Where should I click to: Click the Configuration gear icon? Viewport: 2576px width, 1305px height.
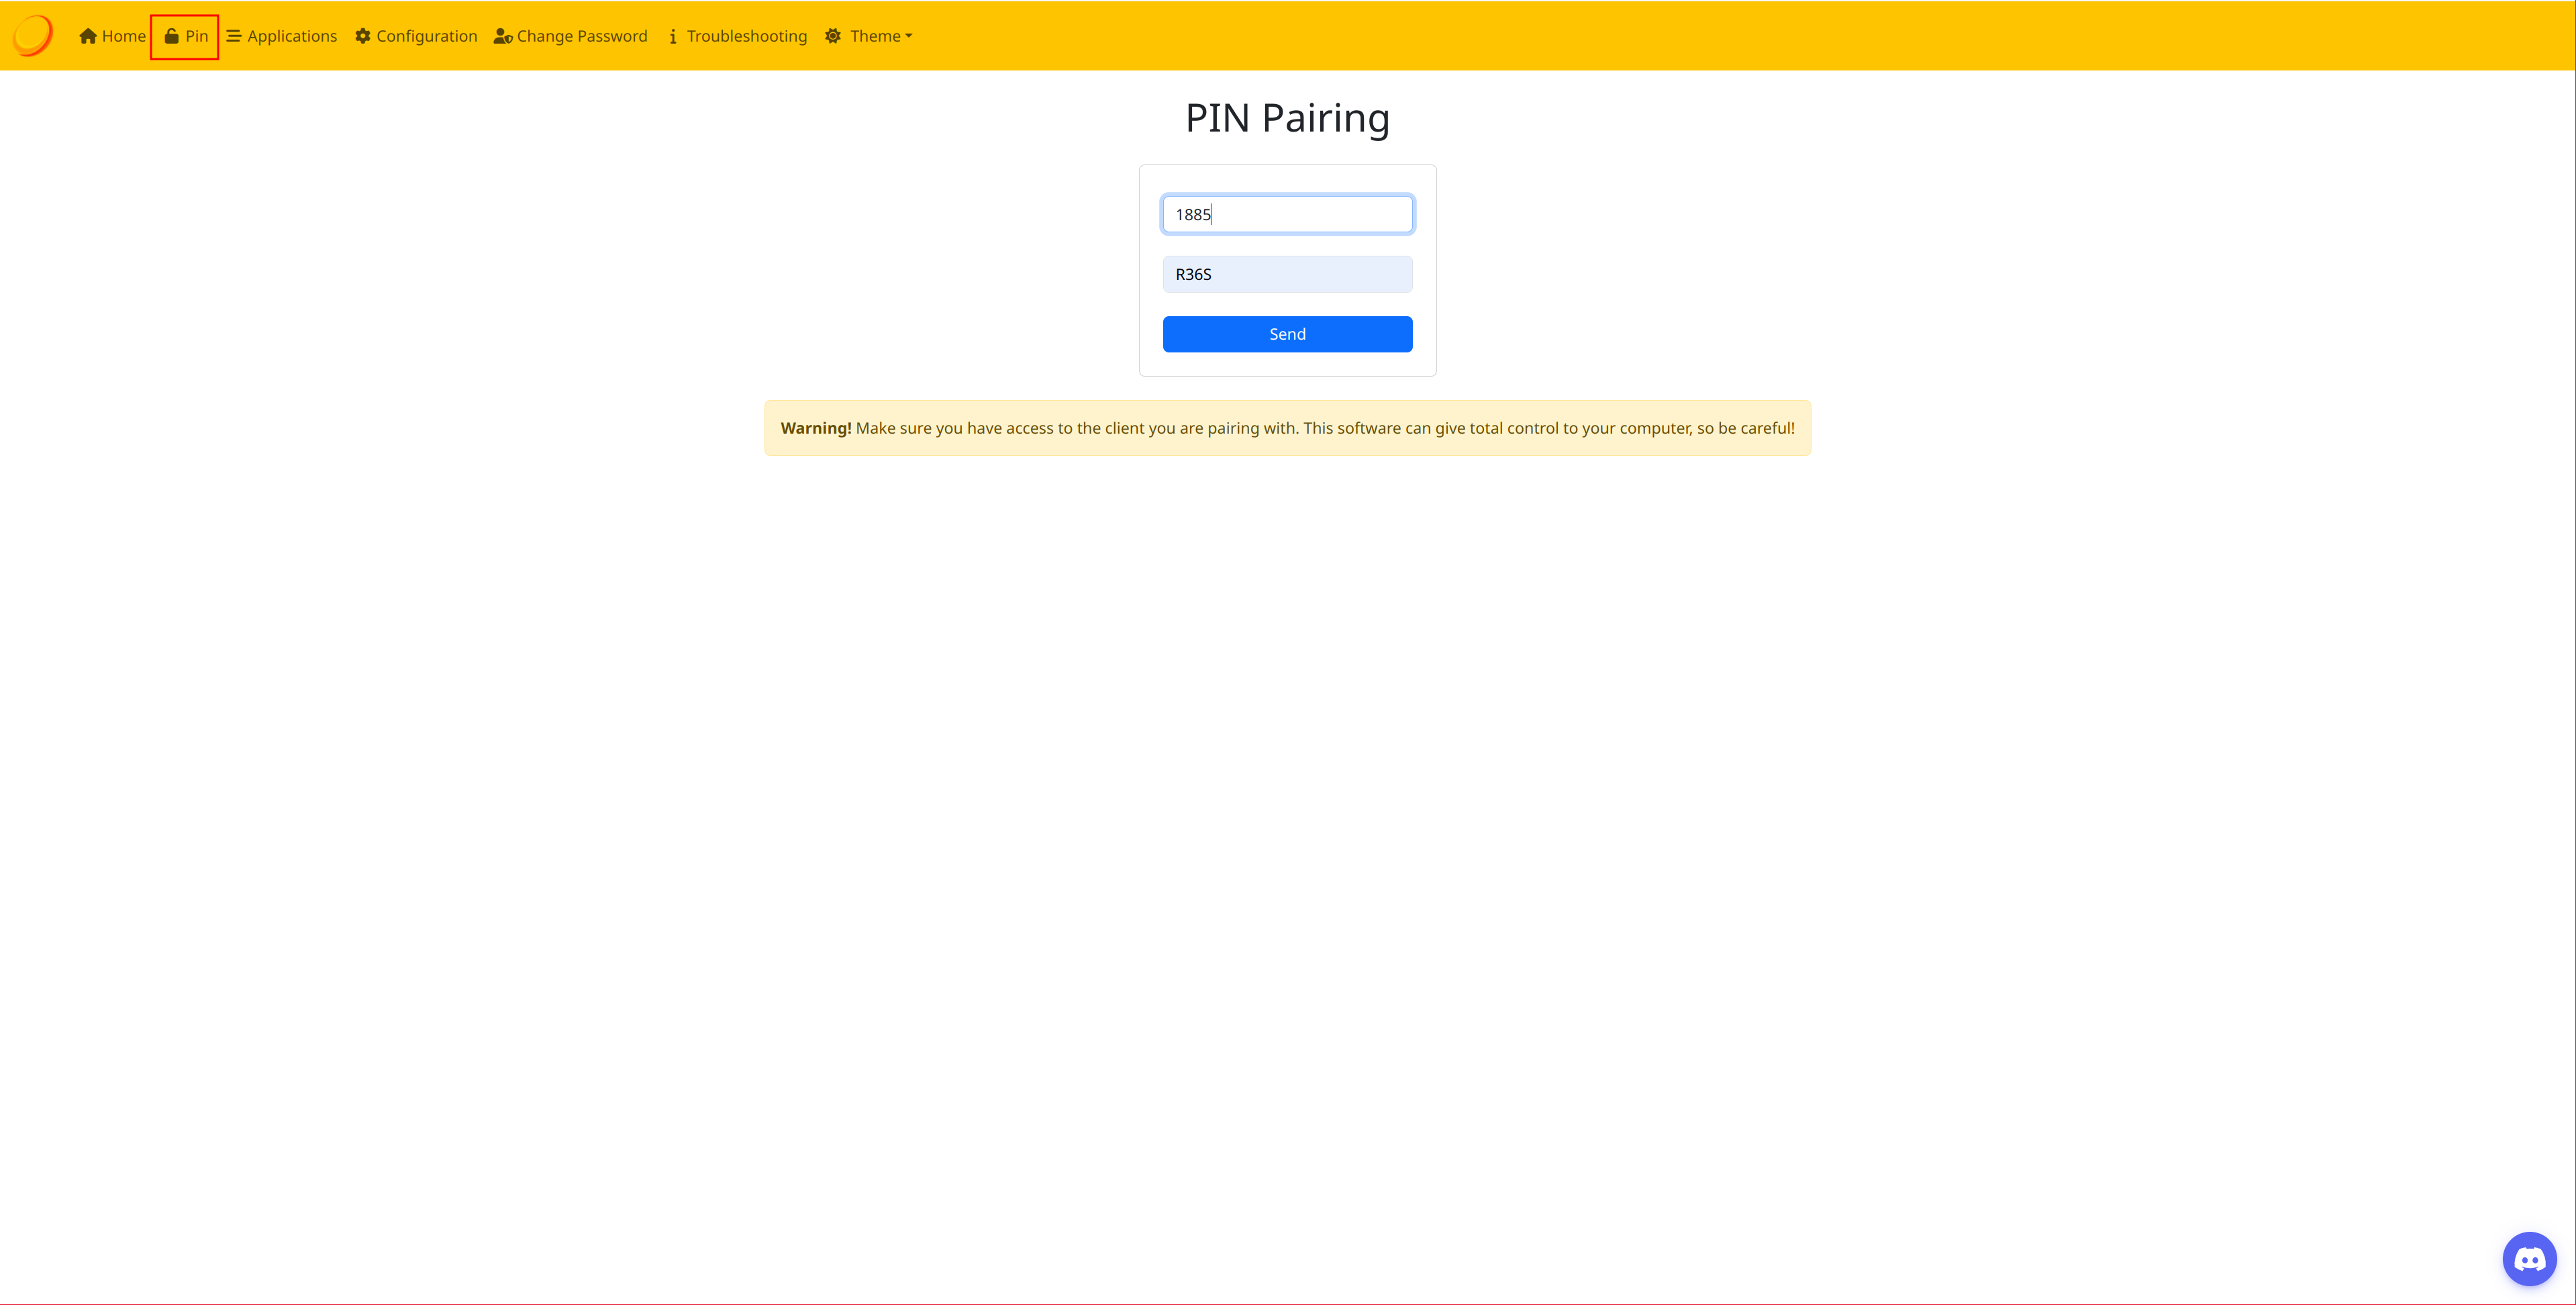(363, 36)
